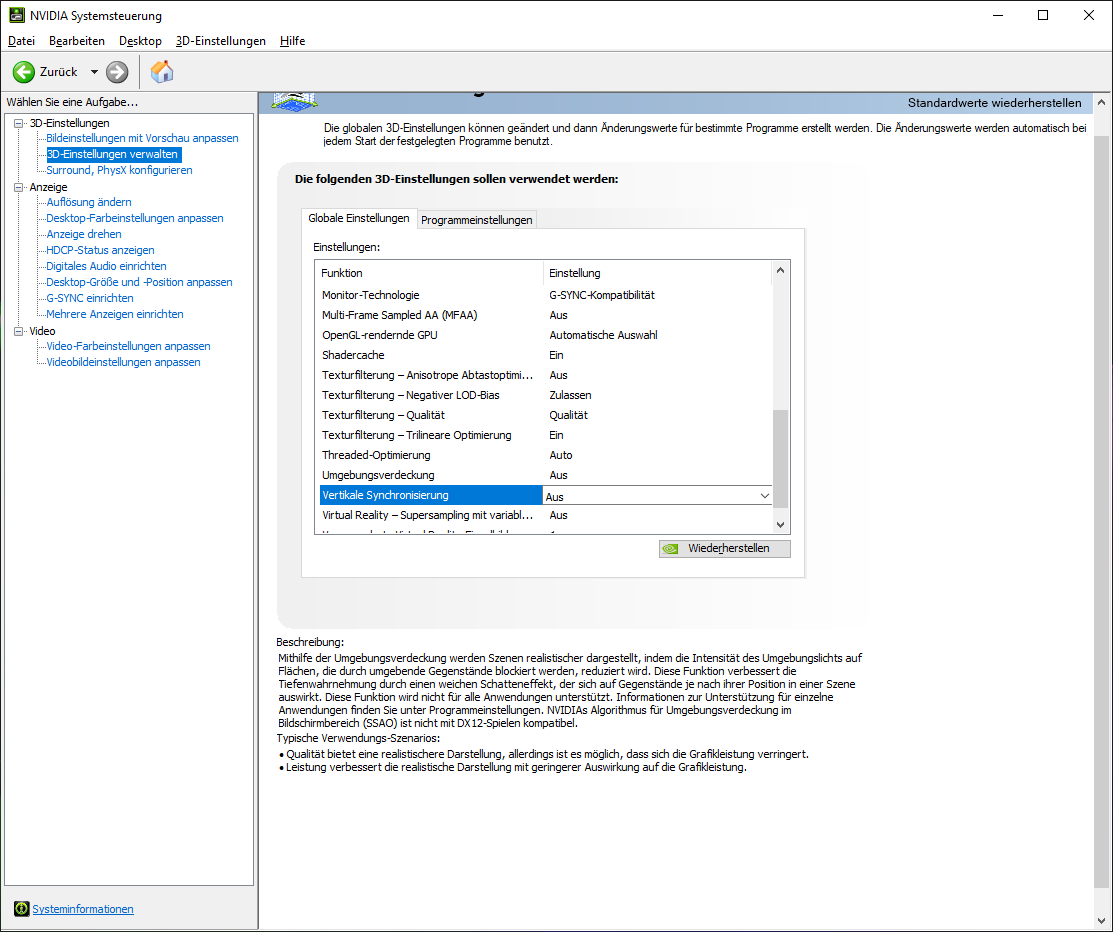The height and width of the screenshot is (932, 1113).
Task: Open the Datei menu
Action: coord(21,40)
